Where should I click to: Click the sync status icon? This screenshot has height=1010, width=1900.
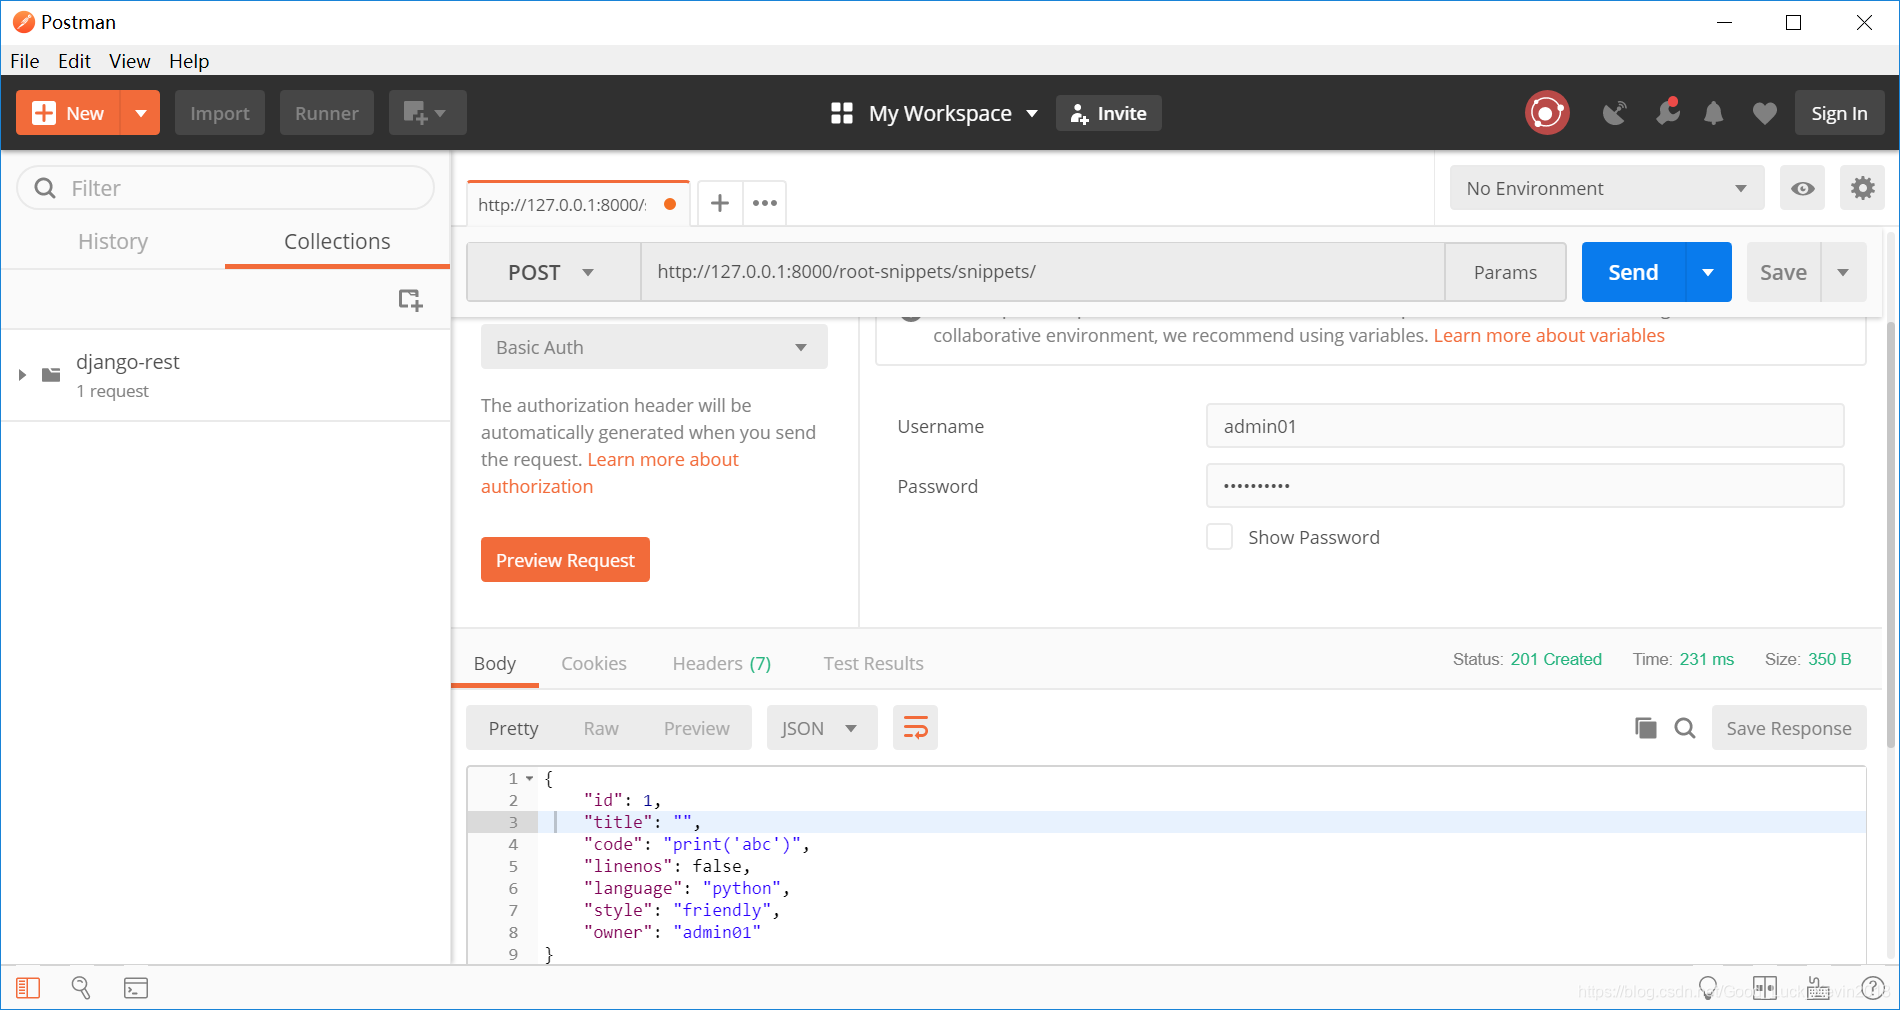pyautogui.click(x=1546, y=113)
